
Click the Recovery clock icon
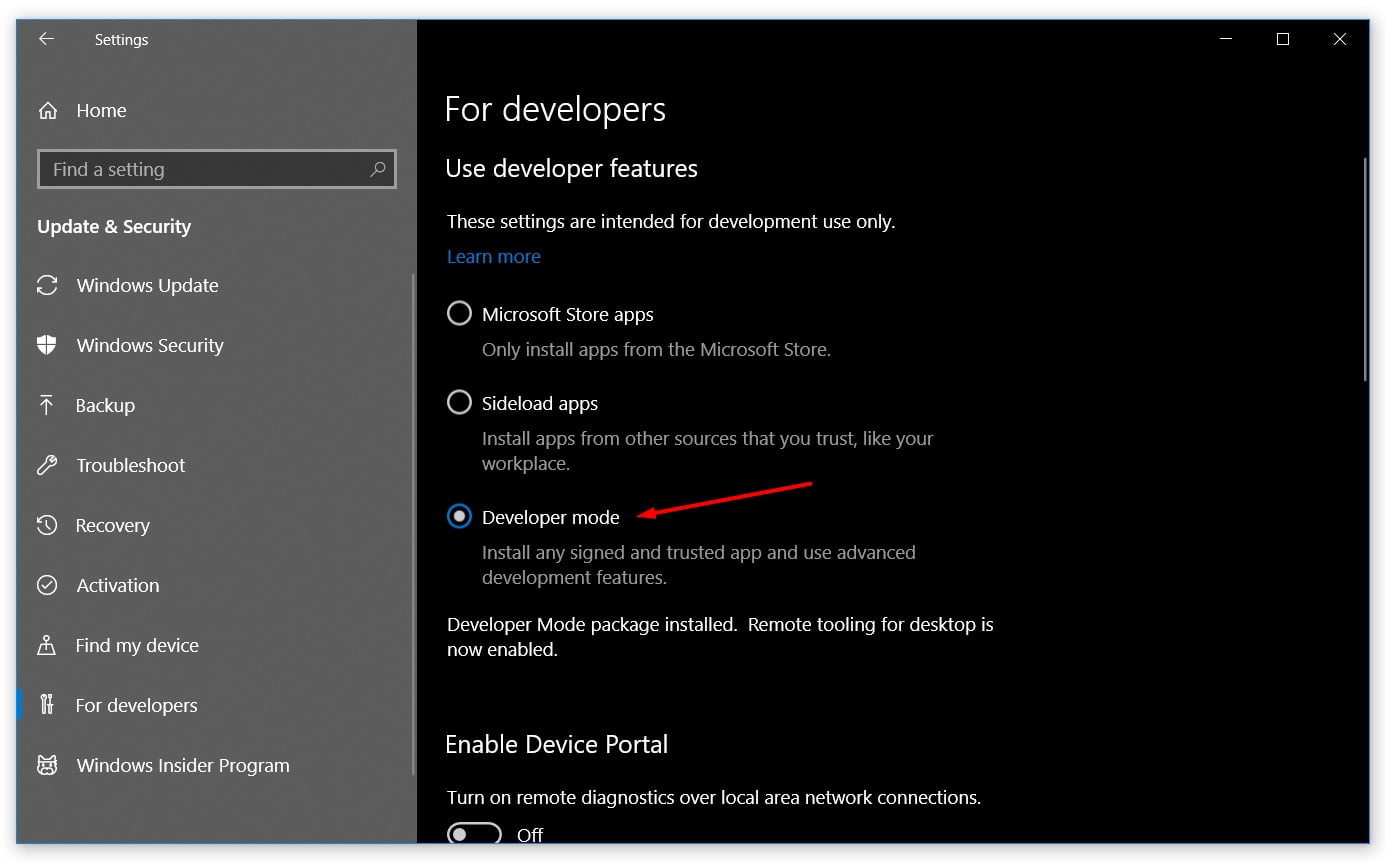pyautogui.click(x=47, y=525)
